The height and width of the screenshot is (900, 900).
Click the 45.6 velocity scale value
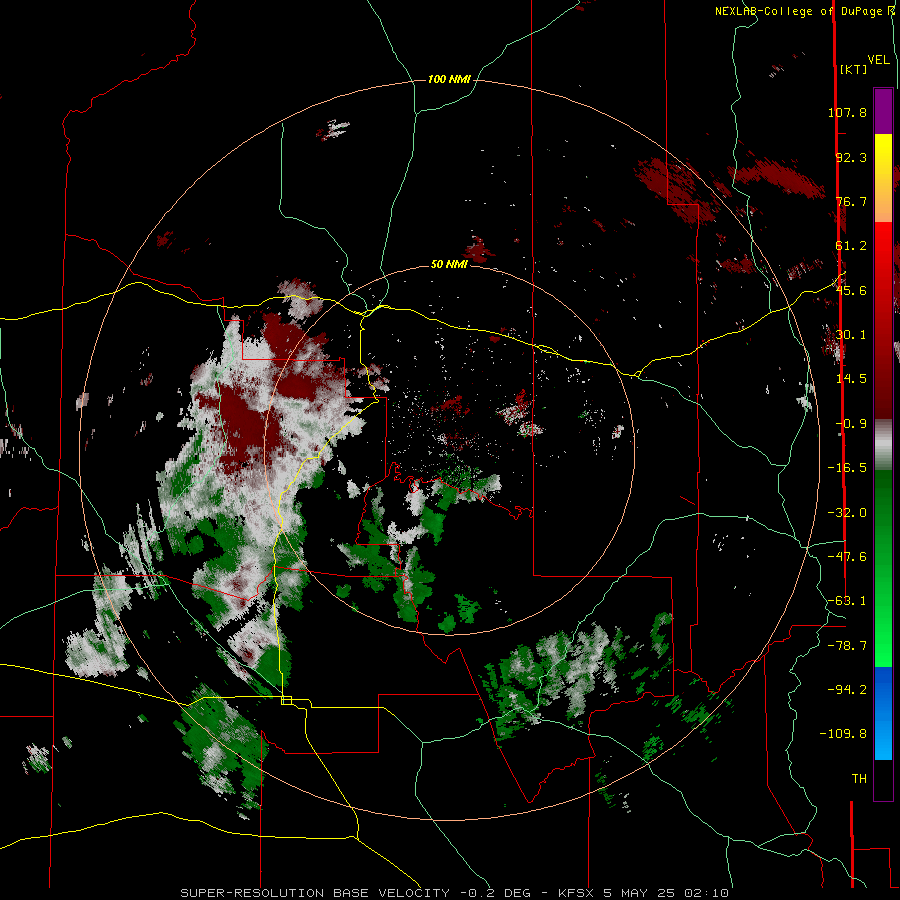(851, 290)
